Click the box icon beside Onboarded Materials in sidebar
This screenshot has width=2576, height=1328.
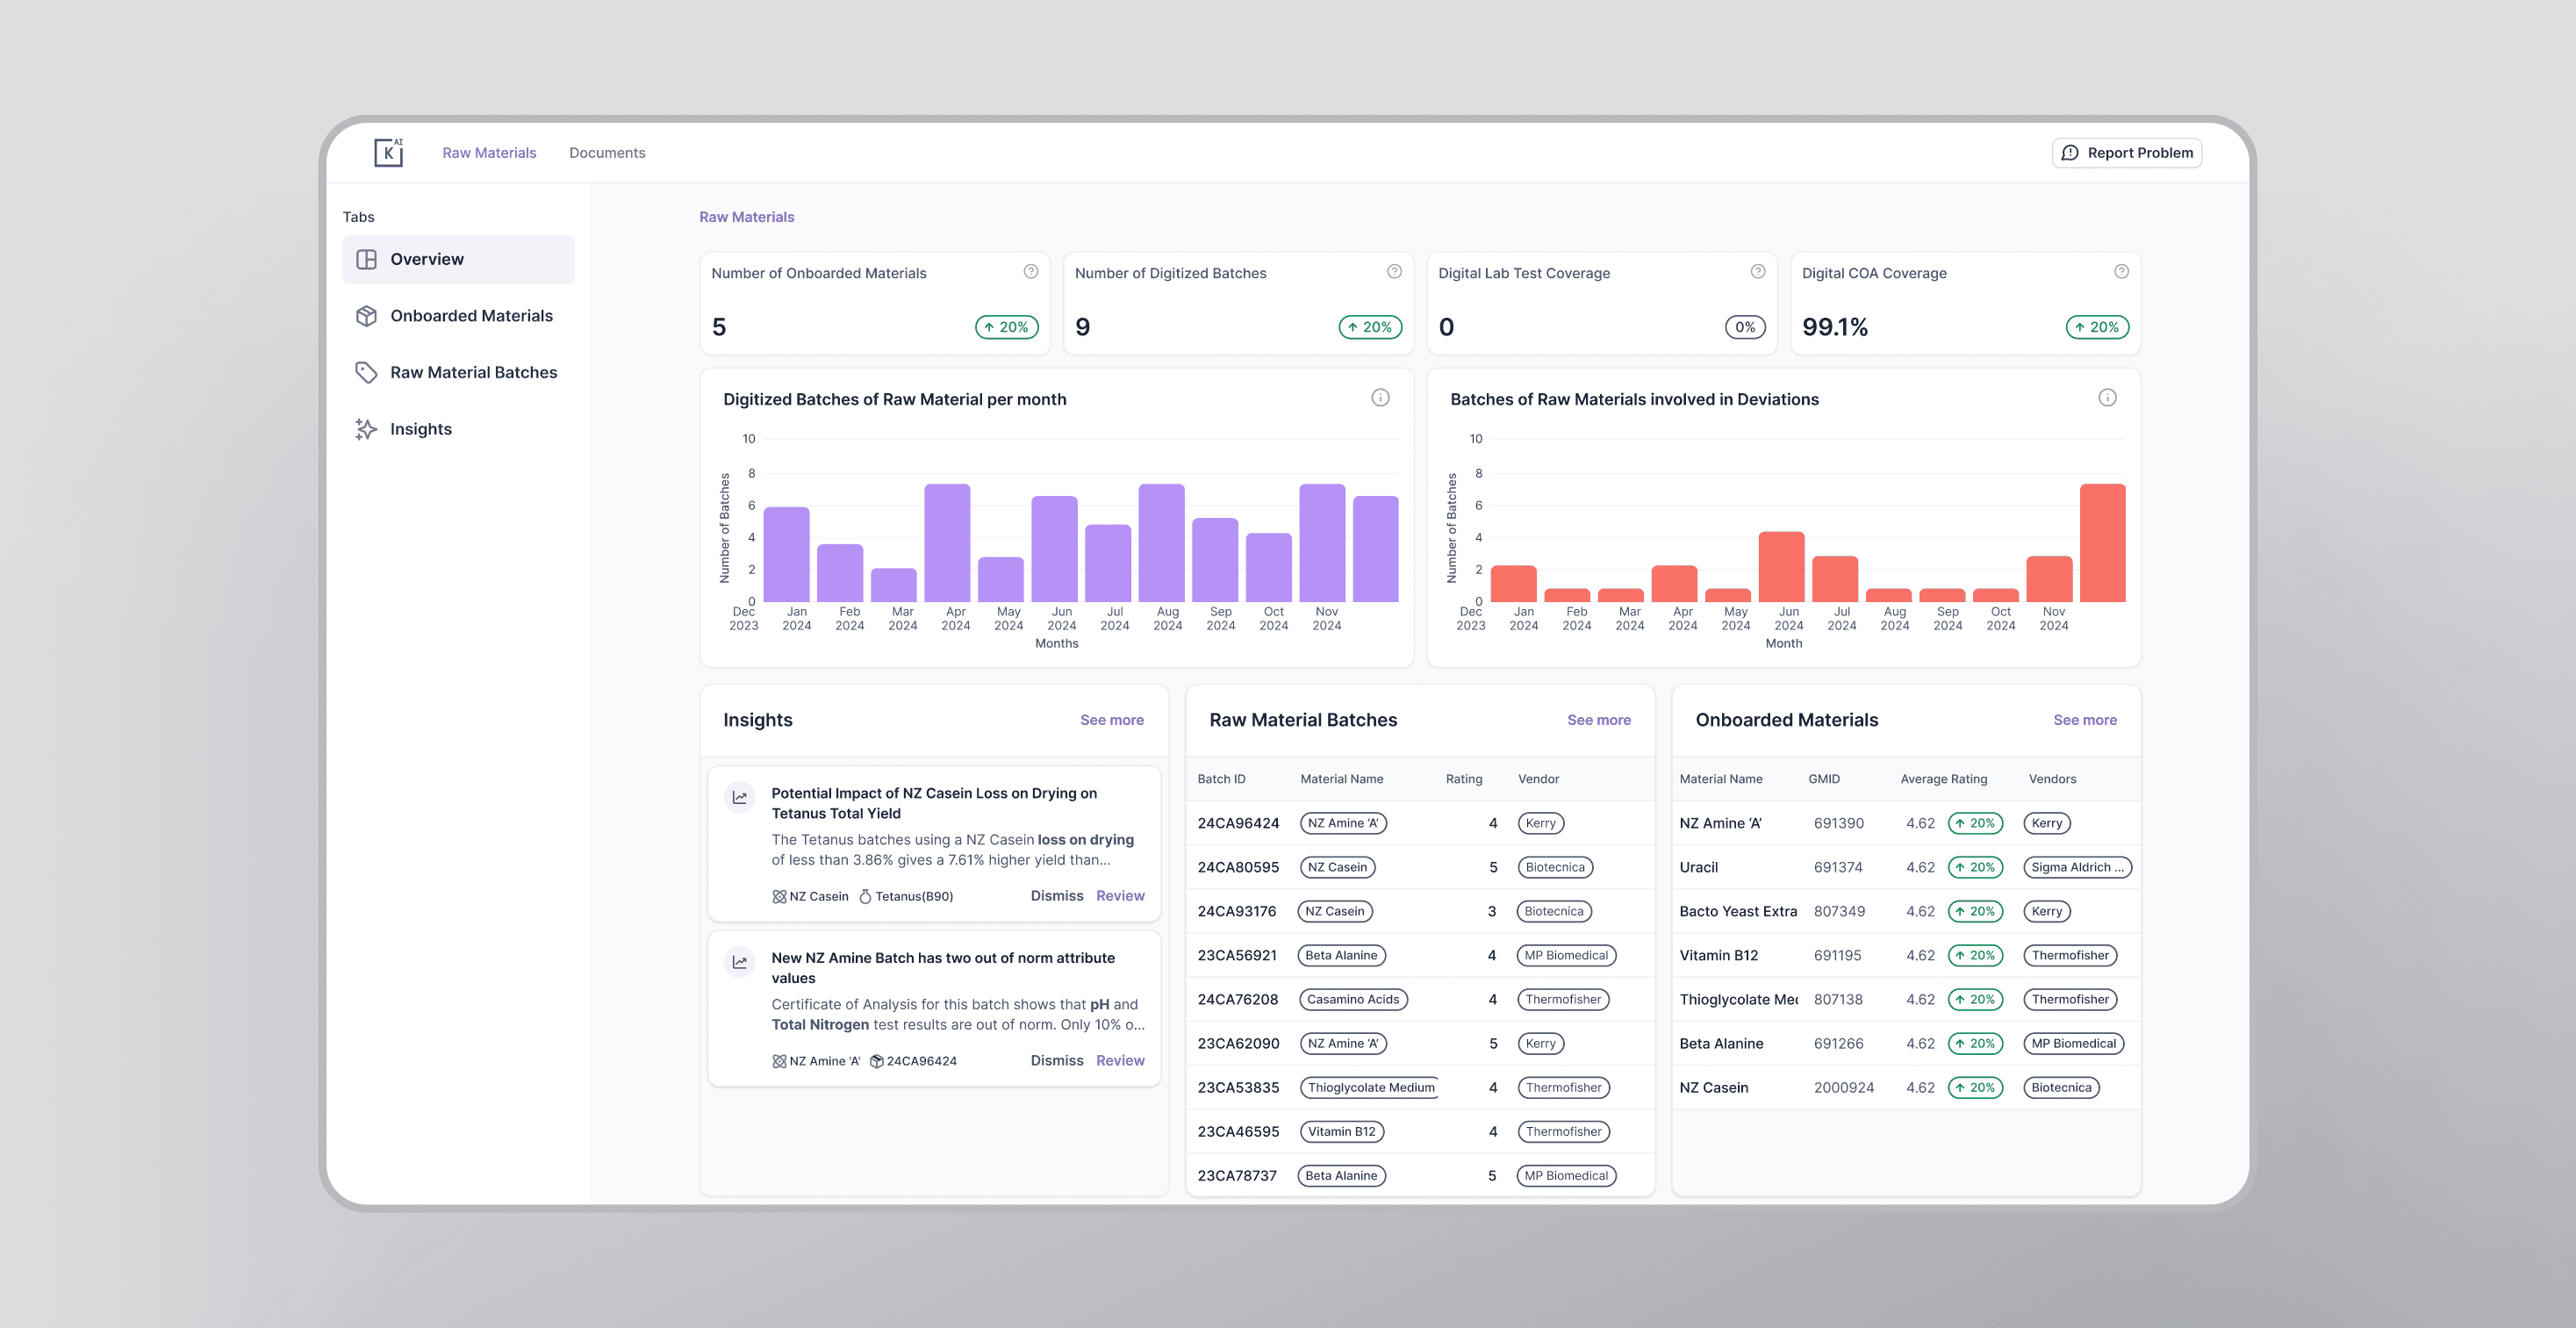366,315
